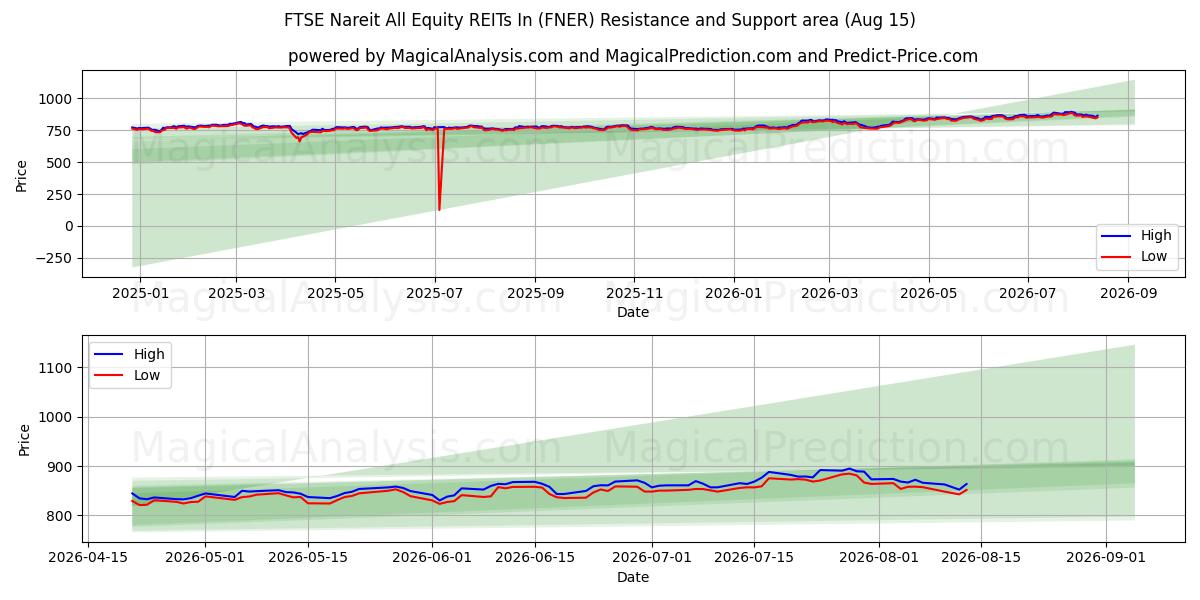This screenshot has height=600, width=1200.
Task: Click the '800' price tick on bottom chart
Action: pyautogui.click(x=61, y=516)
